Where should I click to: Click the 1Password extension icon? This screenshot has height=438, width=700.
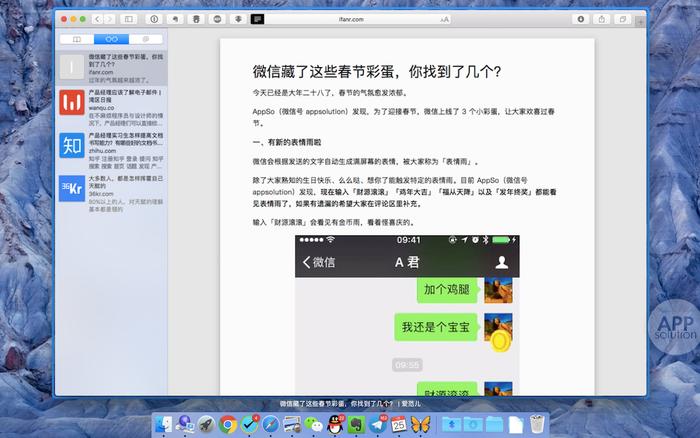154,19
